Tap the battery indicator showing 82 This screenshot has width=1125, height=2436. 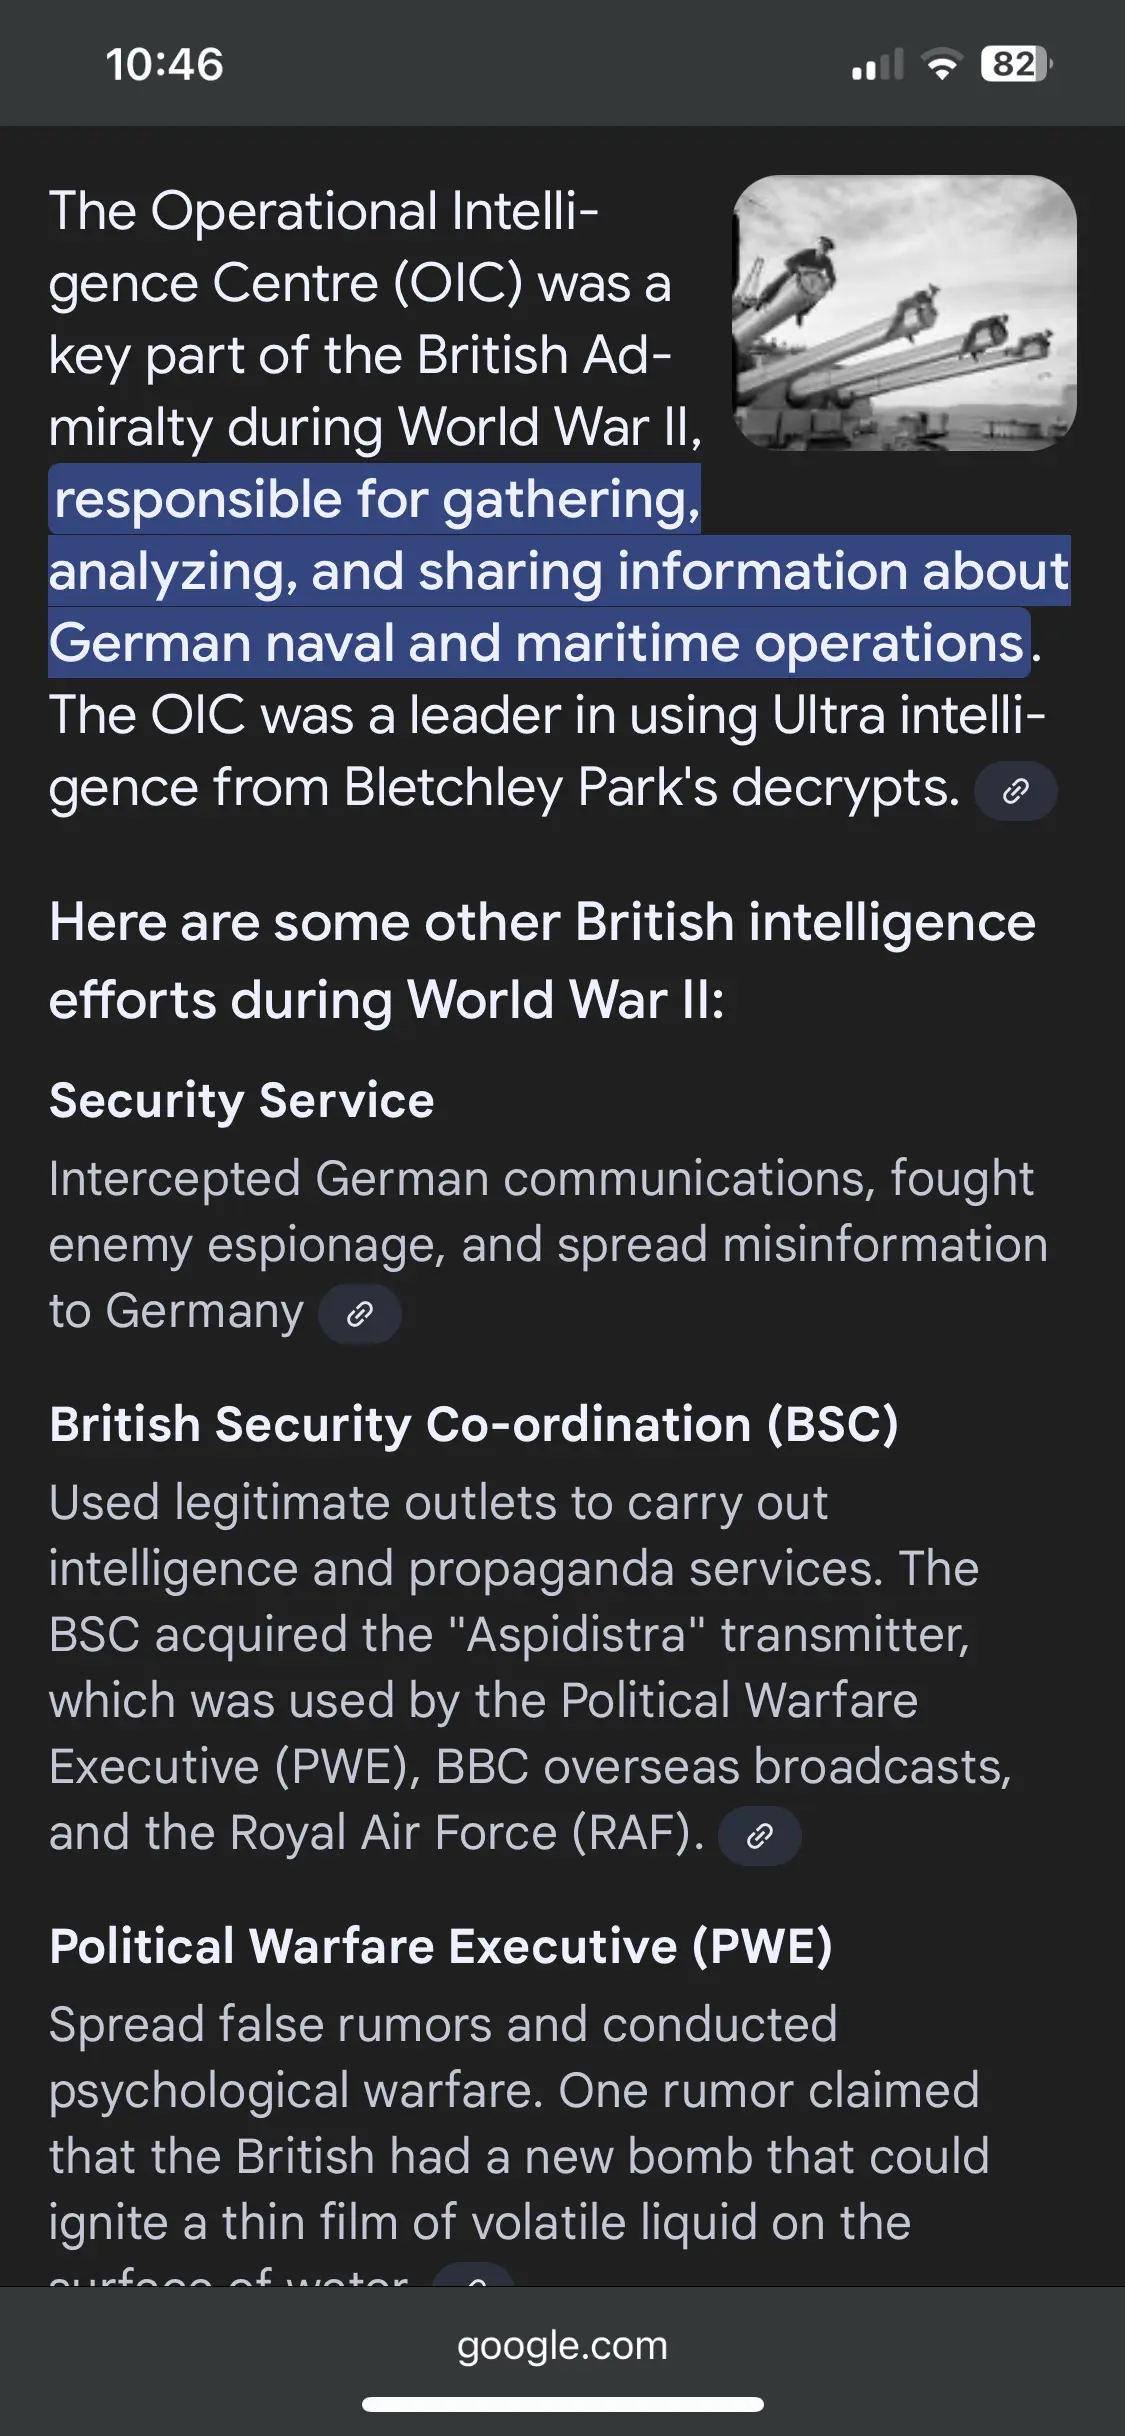(1016, 65)
